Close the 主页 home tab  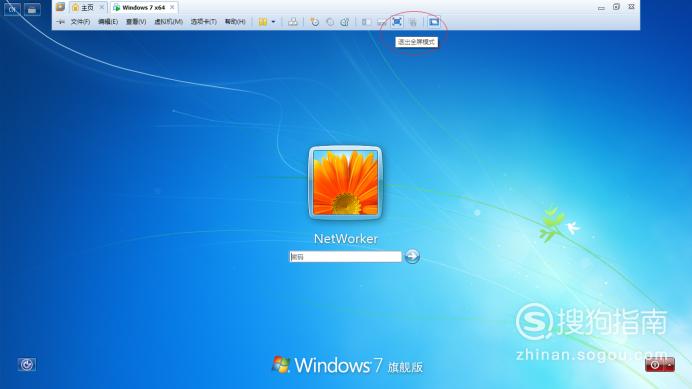102,8
